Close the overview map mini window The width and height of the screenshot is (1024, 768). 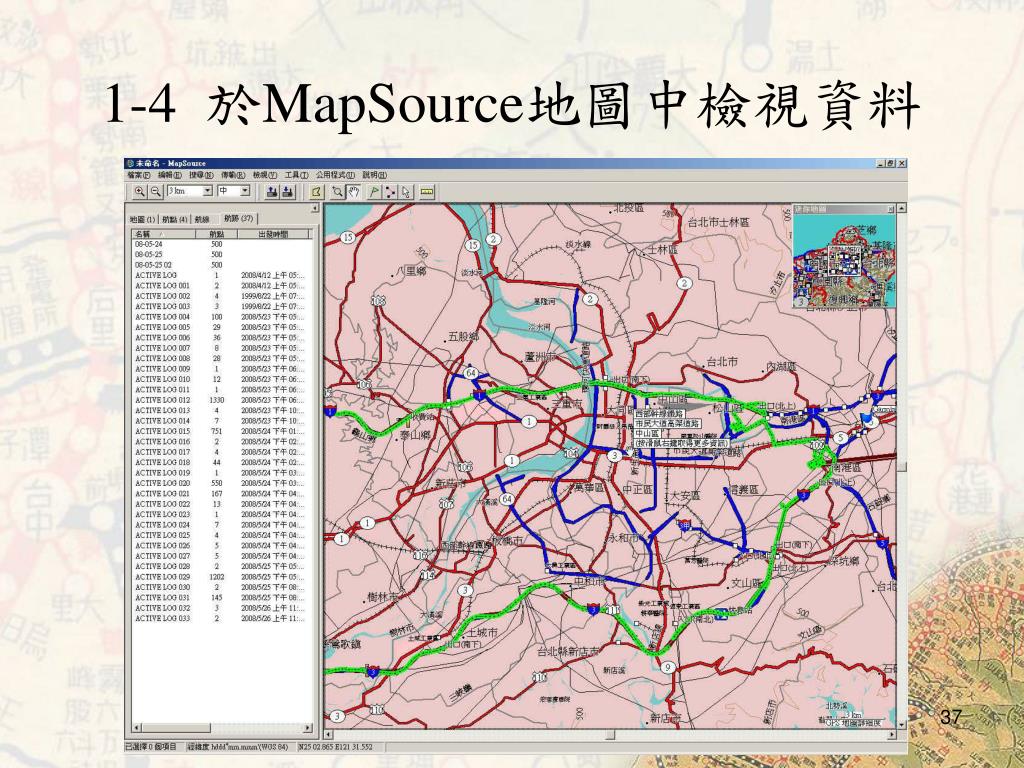coord(890,209)
